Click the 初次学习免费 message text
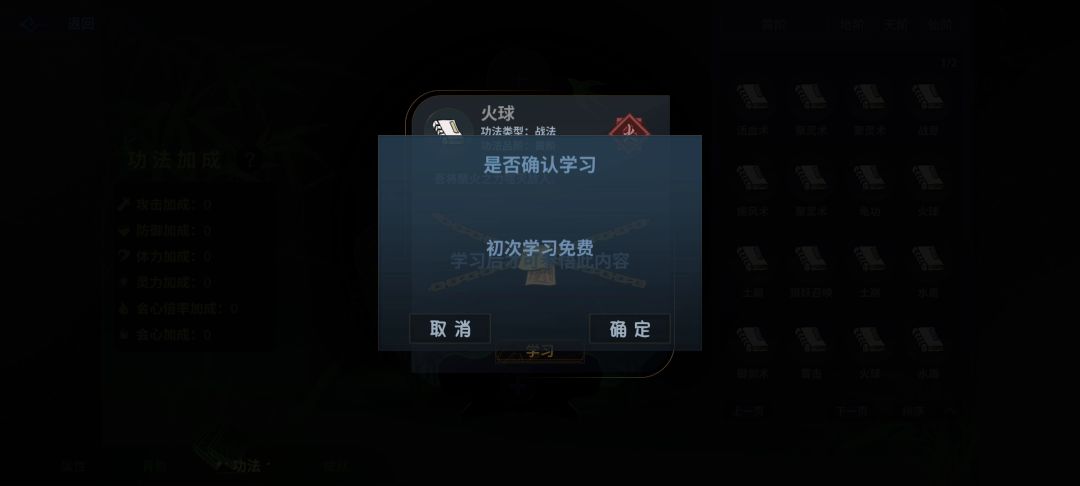The image size is (1080, 486). pyautogui.click(x=539, y=248)
